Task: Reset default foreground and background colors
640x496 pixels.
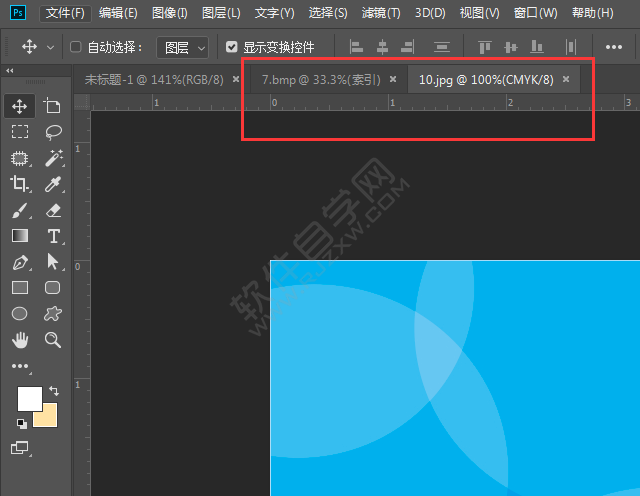Action: (22, 424)
